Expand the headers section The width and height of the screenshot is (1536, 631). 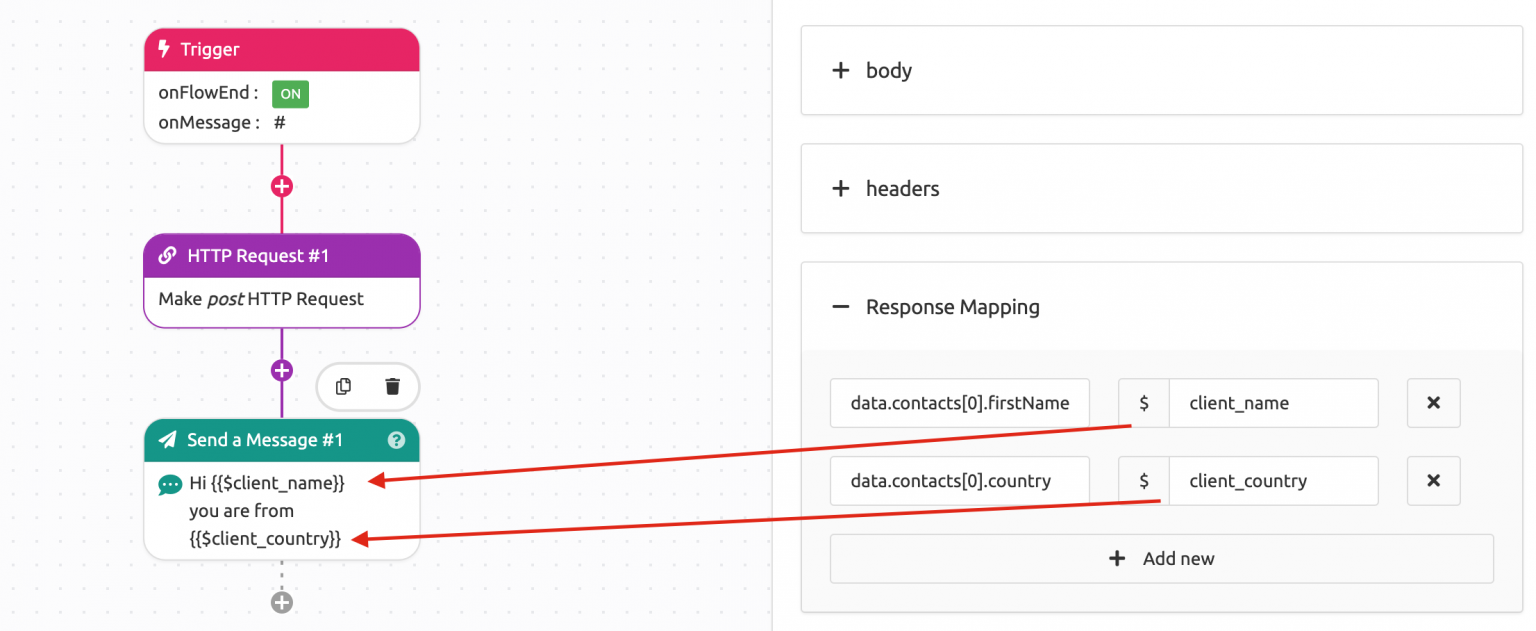point(841,188)
